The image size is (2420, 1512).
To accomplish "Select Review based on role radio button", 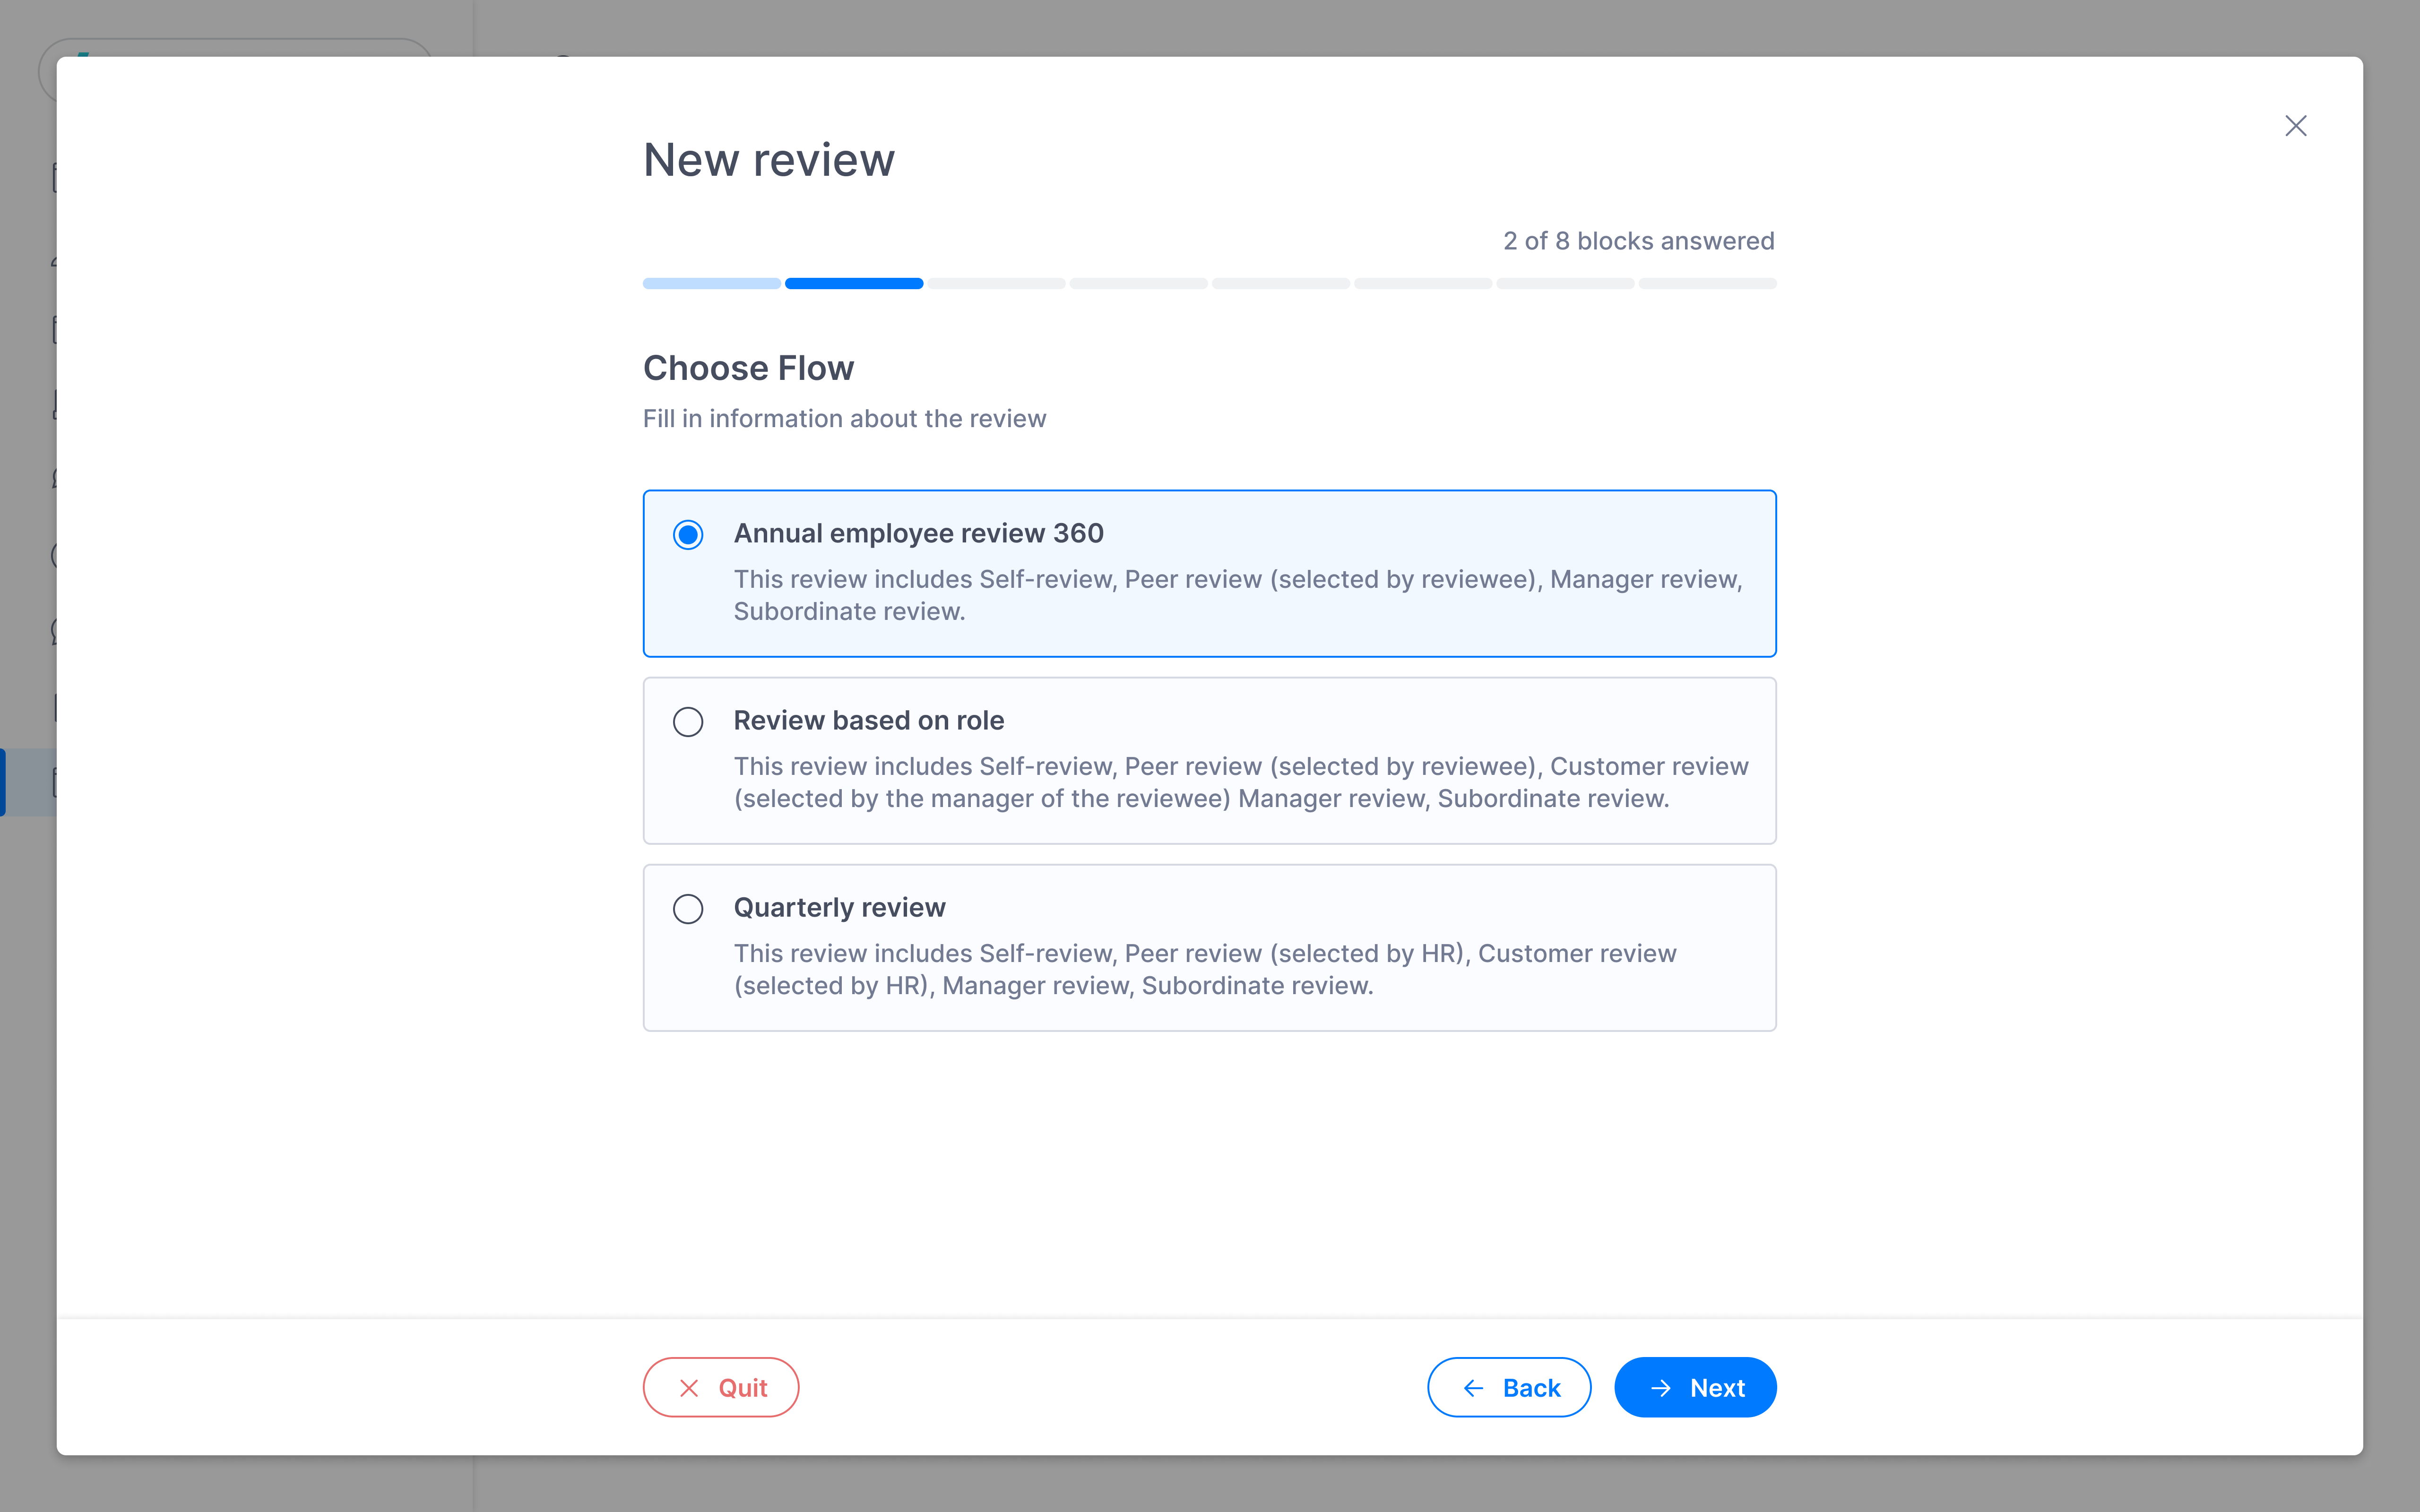I will 688,722.
